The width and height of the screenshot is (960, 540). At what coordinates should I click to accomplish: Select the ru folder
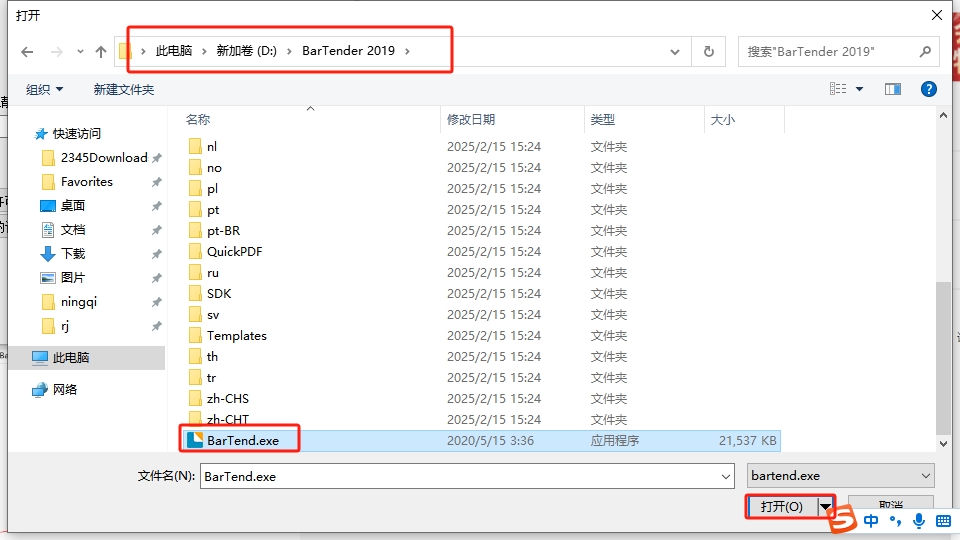pos(212,272)
